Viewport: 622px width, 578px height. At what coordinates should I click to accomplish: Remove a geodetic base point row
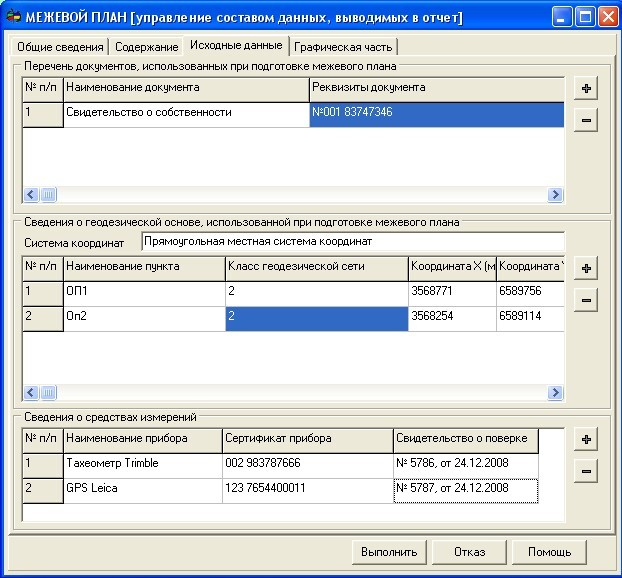tap(586, 300)
